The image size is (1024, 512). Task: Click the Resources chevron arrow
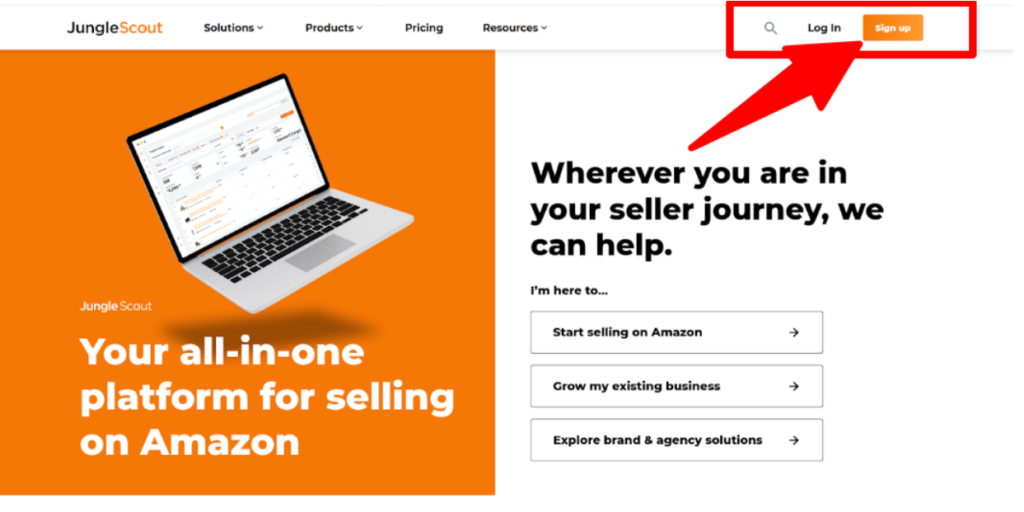[x=544, y=28]
